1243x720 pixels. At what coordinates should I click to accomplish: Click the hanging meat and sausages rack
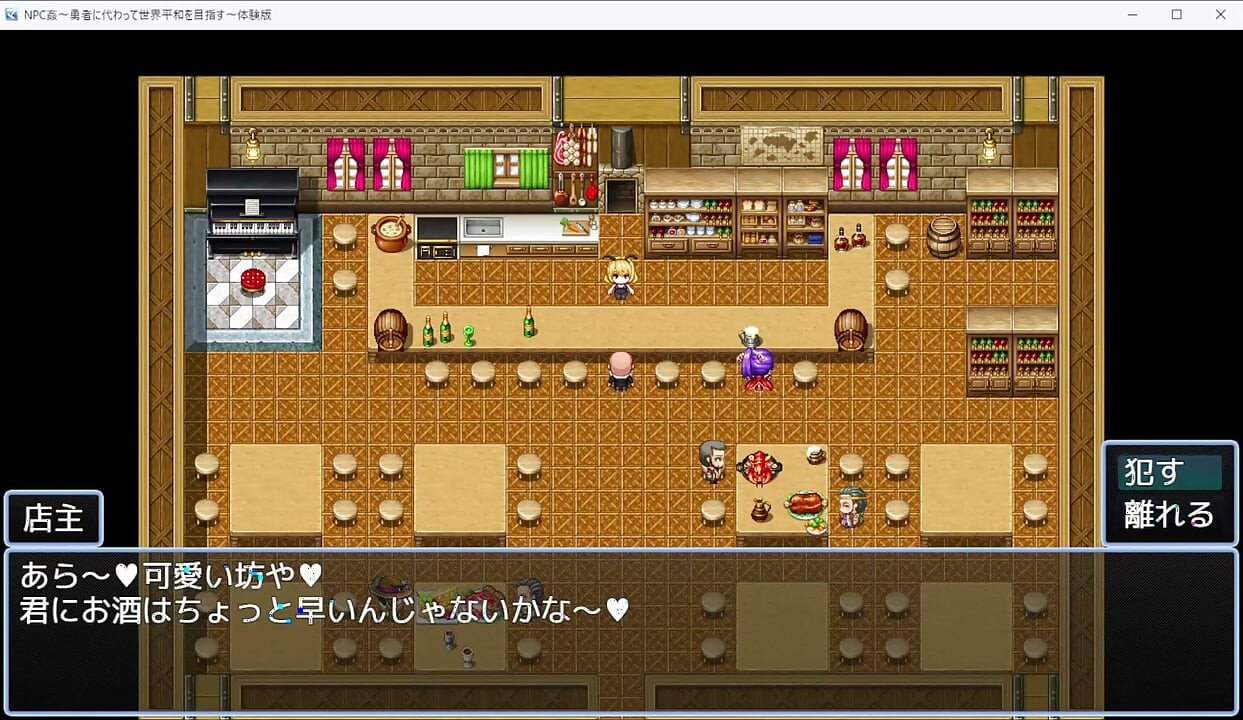[x=575, y=148]
